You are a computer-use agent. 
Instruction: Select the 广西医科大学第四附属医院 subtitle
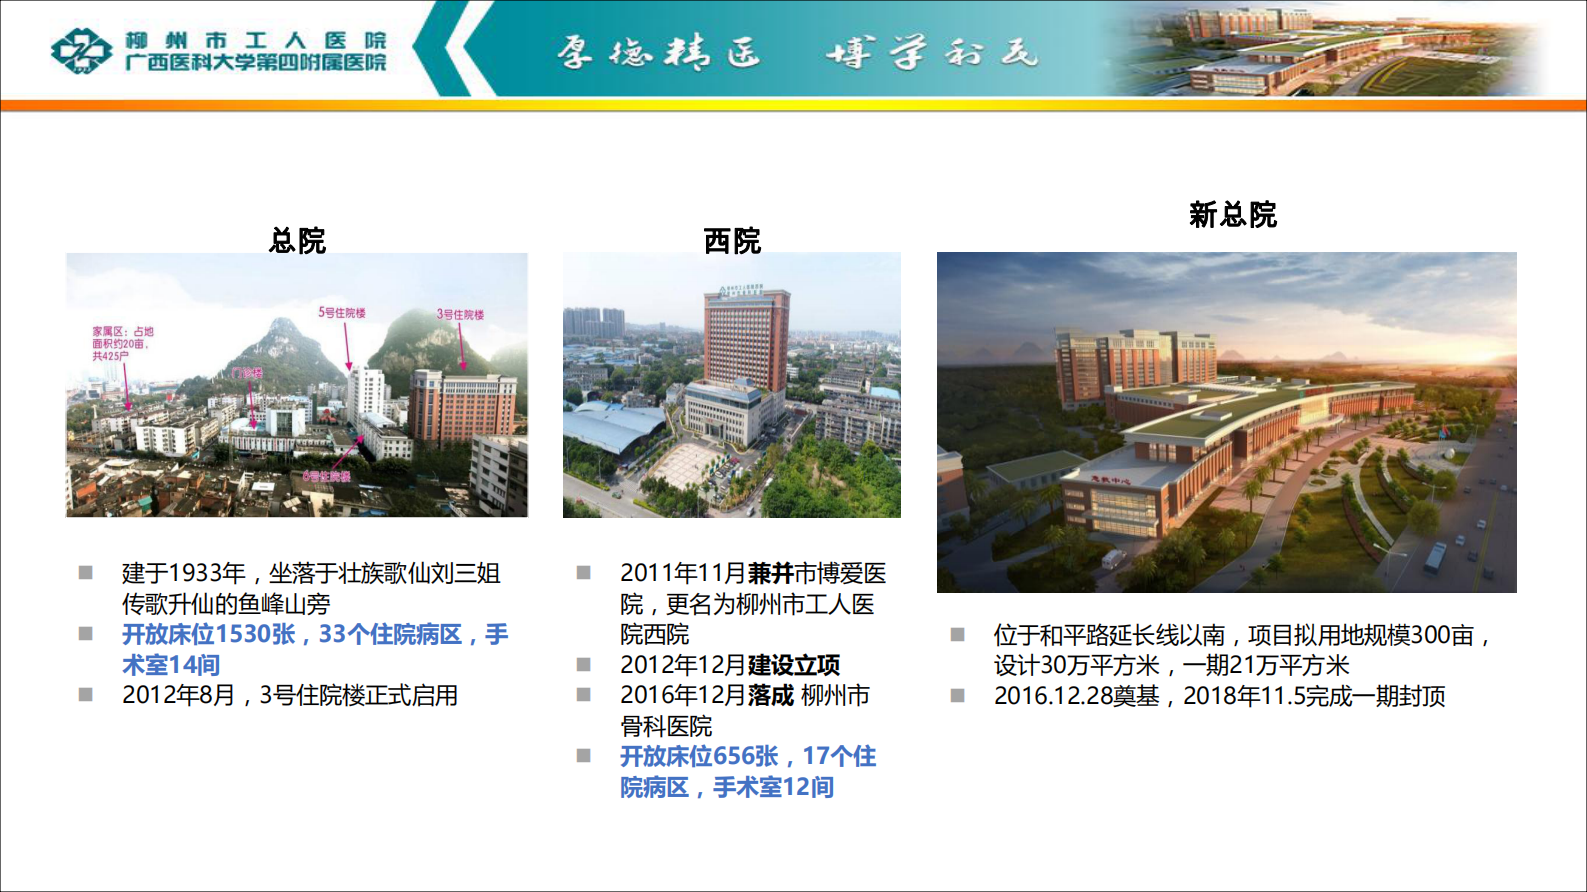255,62
